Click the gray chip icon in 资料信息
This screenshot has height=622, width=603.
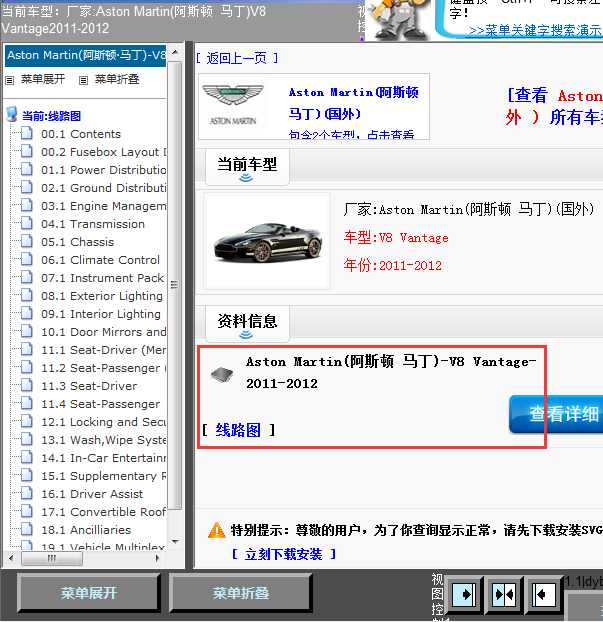222,374
